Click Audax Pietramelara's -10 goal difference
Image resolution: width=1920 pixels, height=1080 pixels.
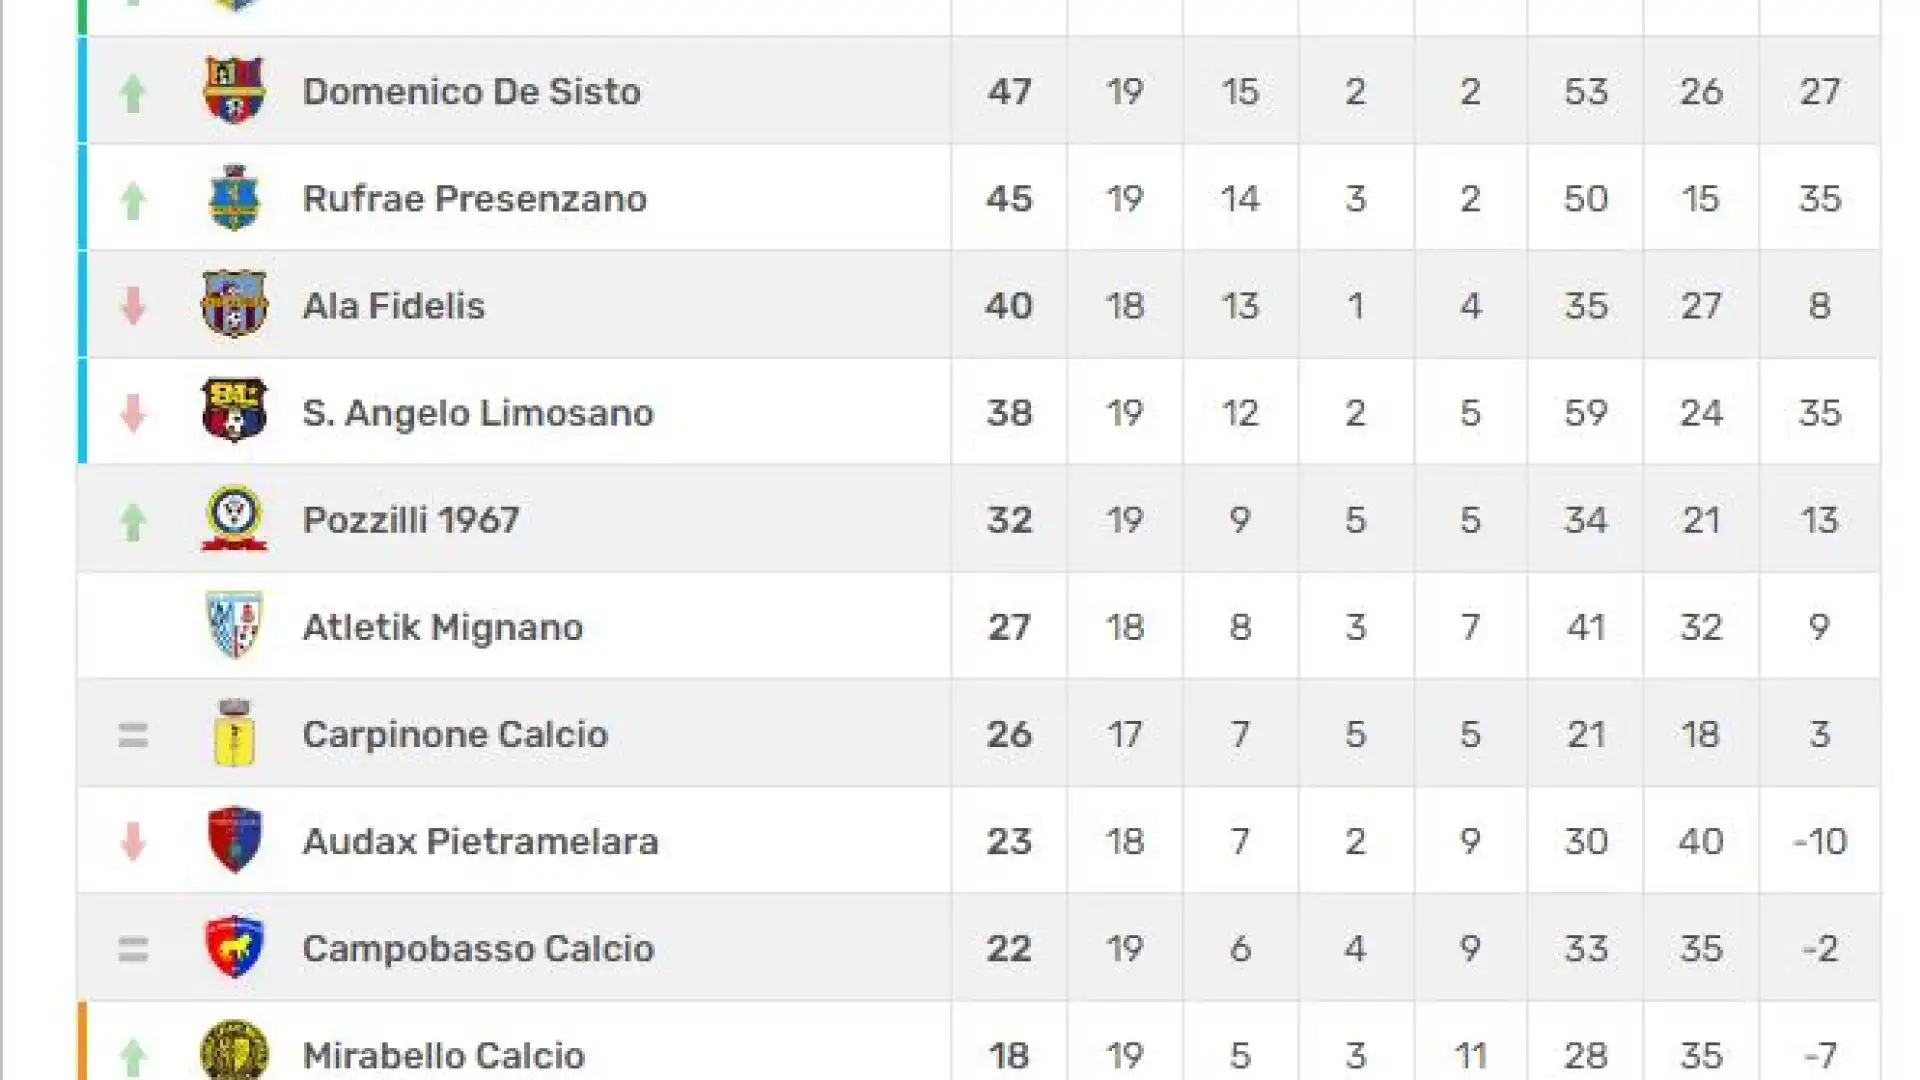(1820, 841)
